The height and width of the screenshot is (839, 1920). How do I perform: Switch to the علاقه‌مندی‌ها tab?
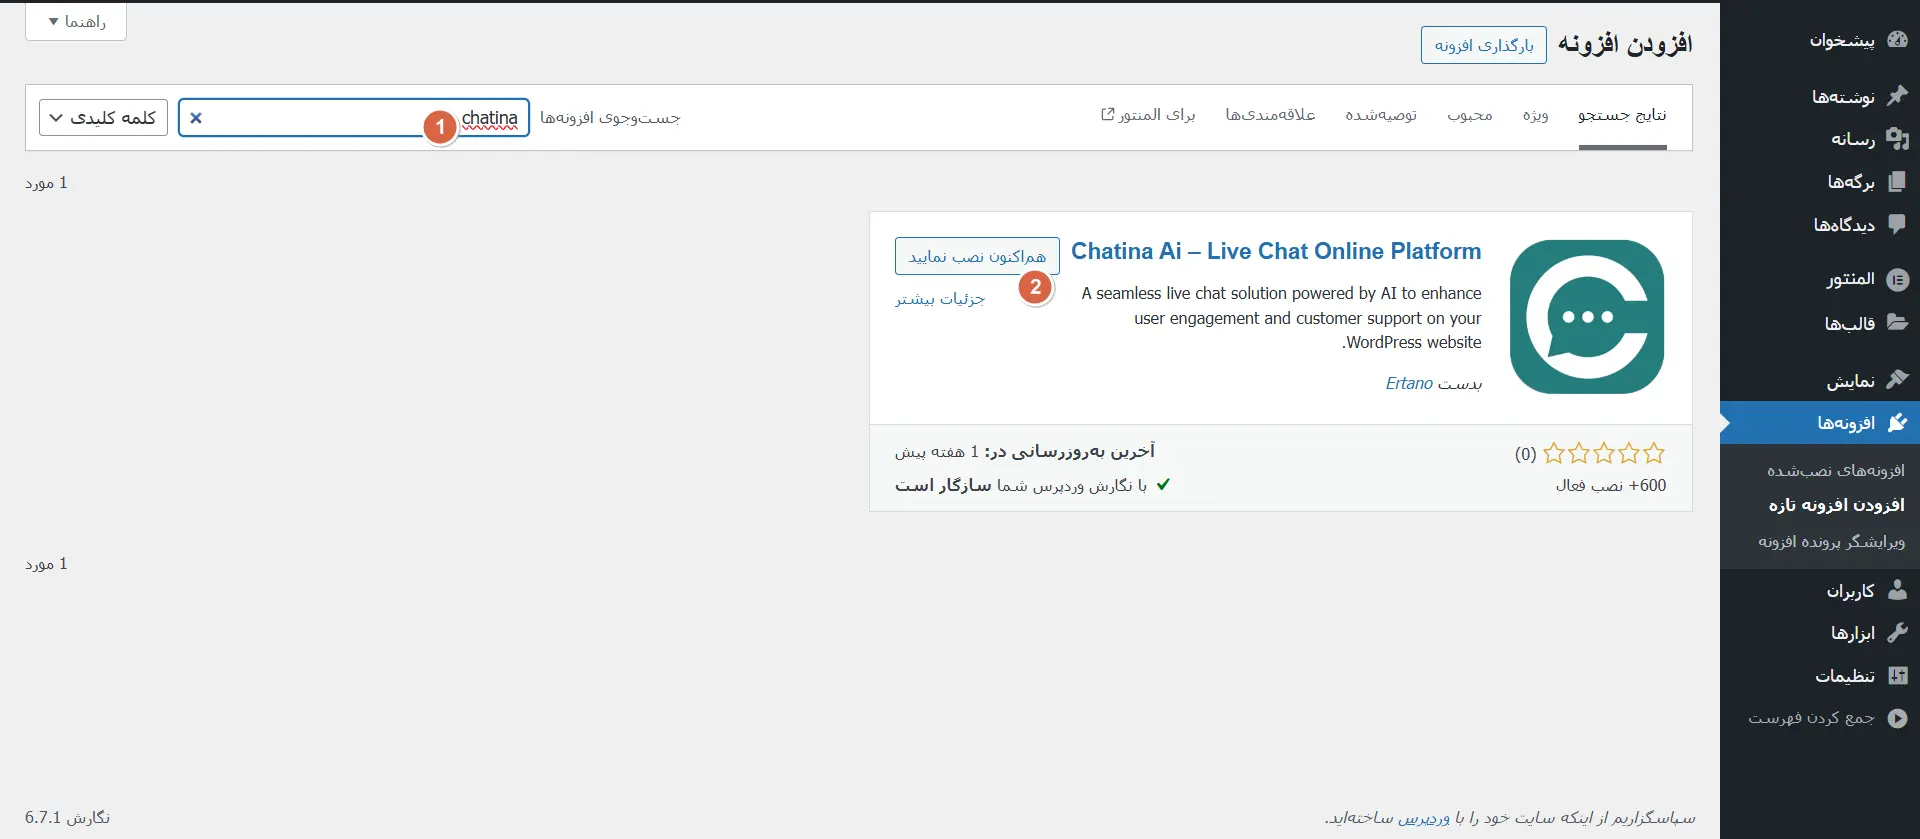1270,115
